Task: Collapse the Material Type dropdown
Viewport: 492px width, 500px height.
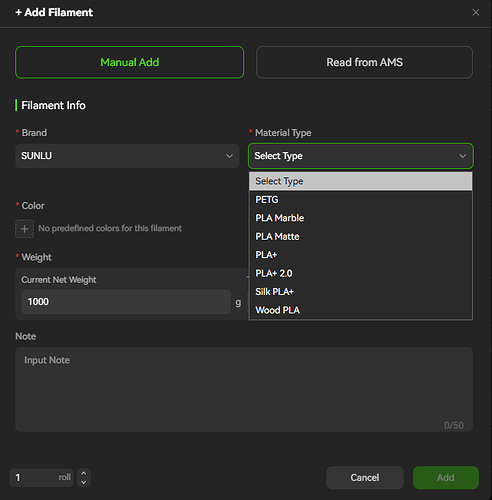Action: [361, 156]
